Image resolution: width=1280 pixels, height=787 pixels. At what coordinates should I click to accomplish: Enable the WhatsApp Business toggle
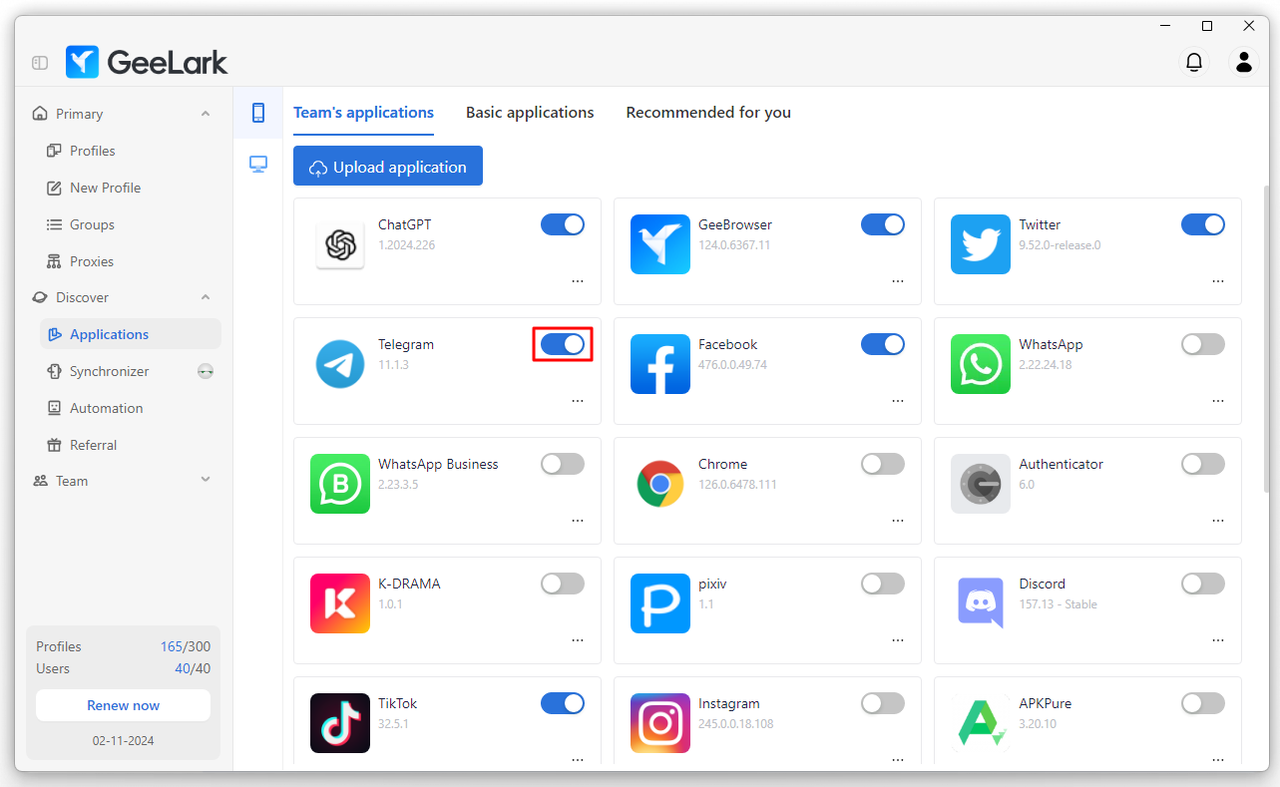point(562,464)
